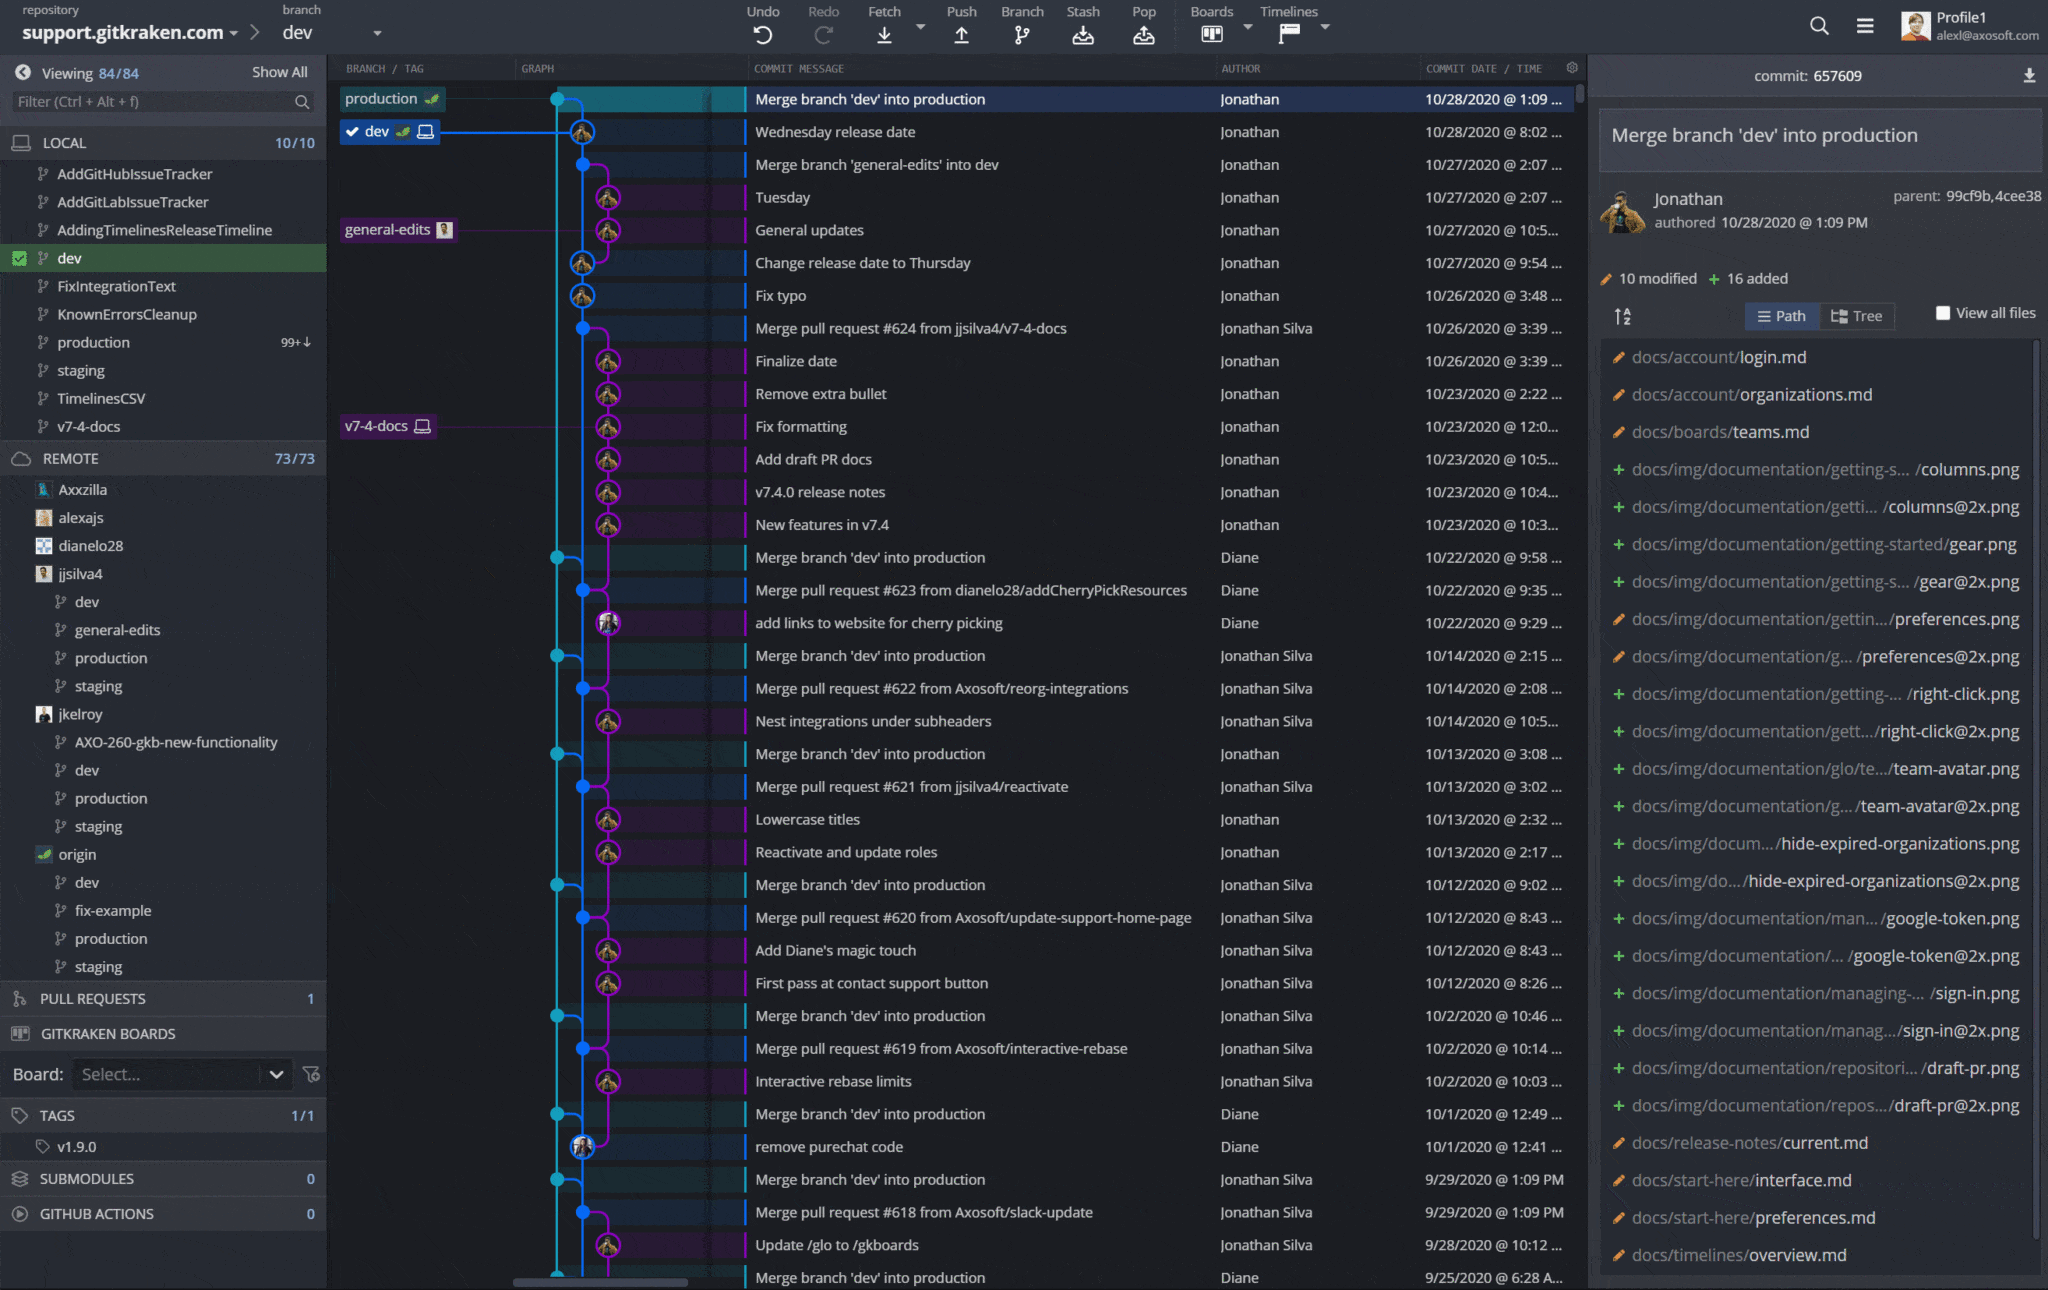2048x1290 pixels.
Task: Collapse the TAGS section
Action: tap(163, 1116)
